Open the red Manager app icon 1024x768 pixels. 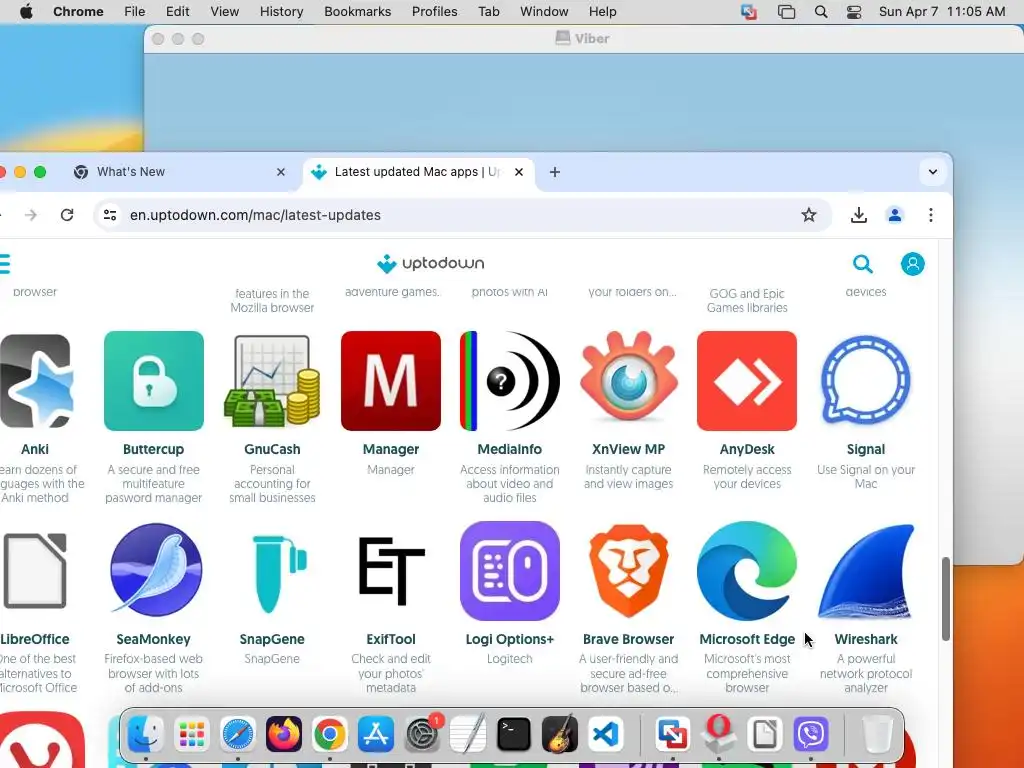pos(391,381)
